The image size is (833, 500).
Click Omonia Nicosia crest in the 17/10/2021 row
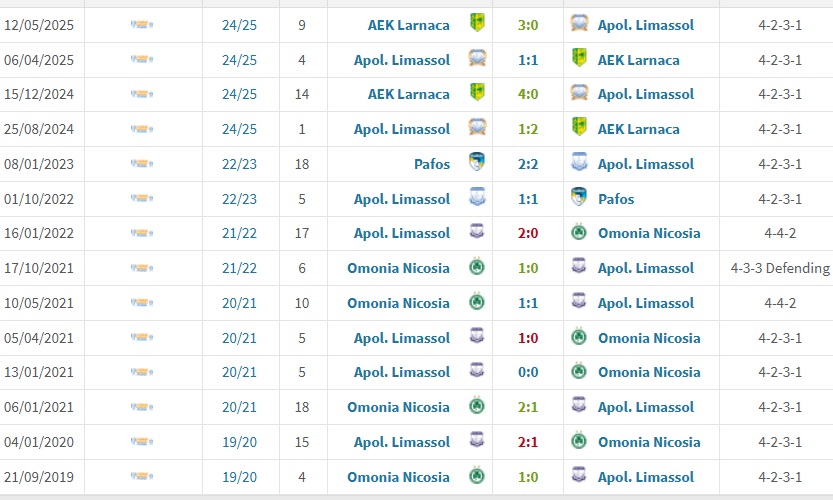tap(477, 268)
